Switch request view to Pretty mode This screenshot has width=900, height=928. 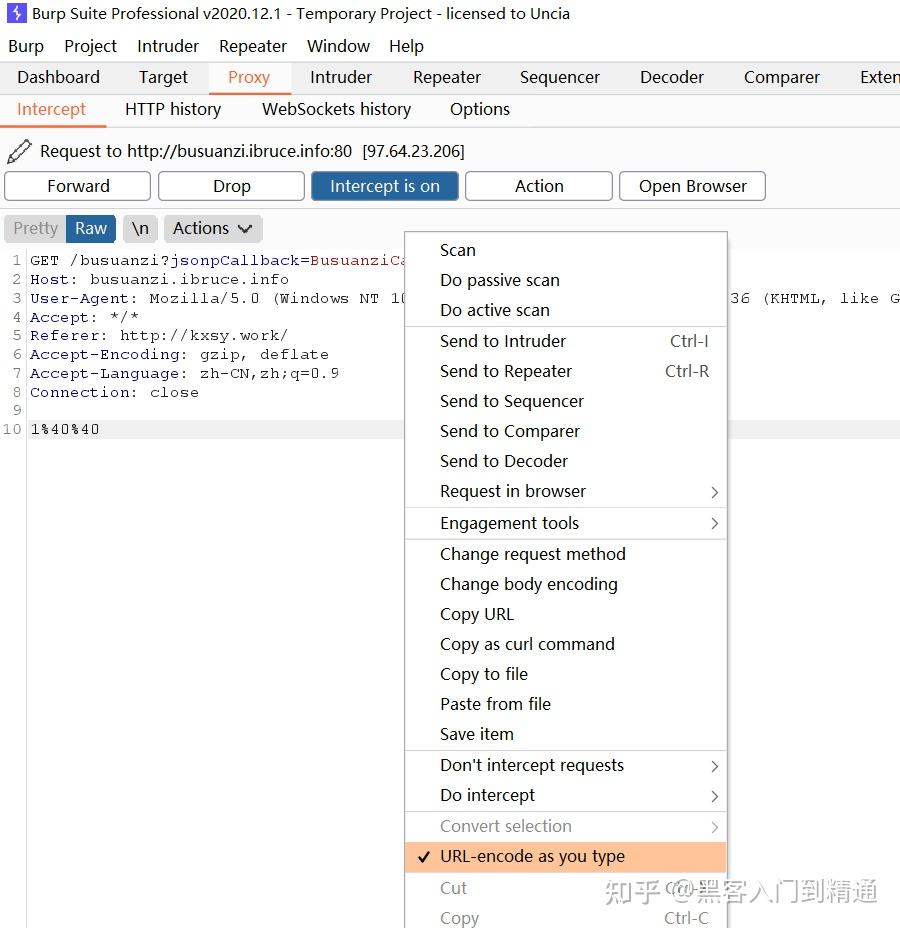(34, 228)
